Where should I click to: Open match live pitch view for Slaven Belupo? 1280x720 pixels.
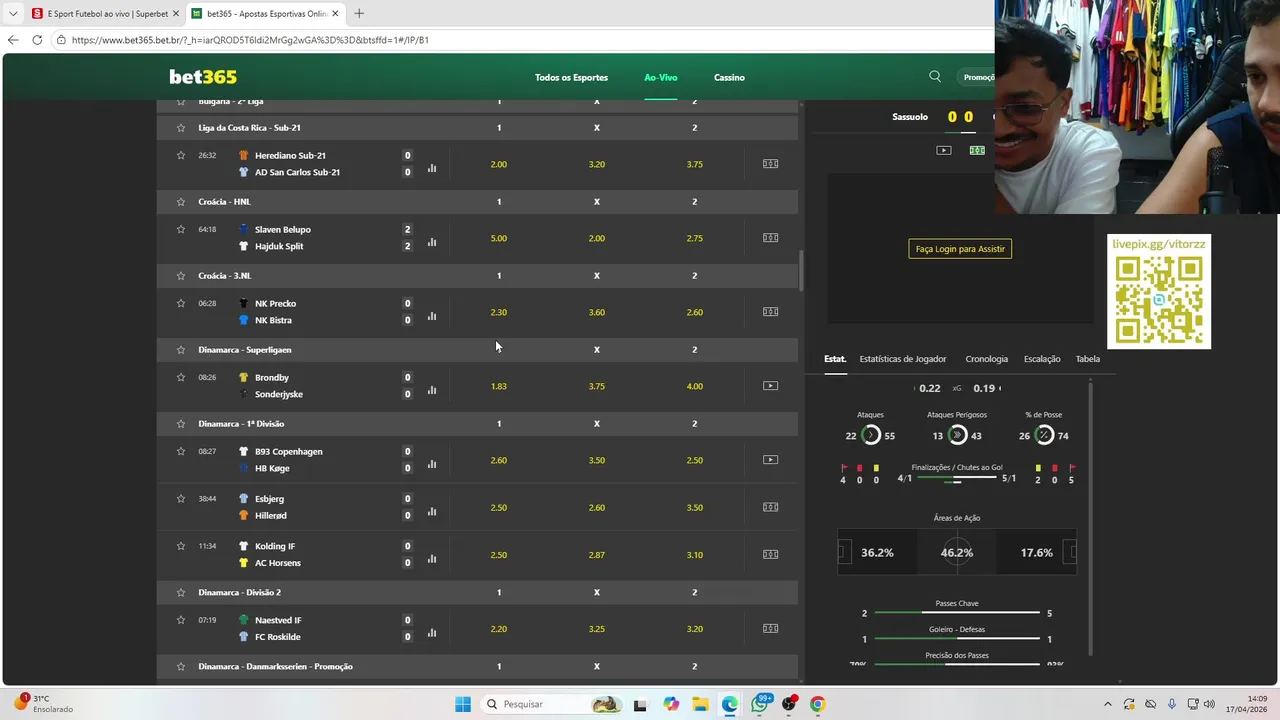[770, 238]
